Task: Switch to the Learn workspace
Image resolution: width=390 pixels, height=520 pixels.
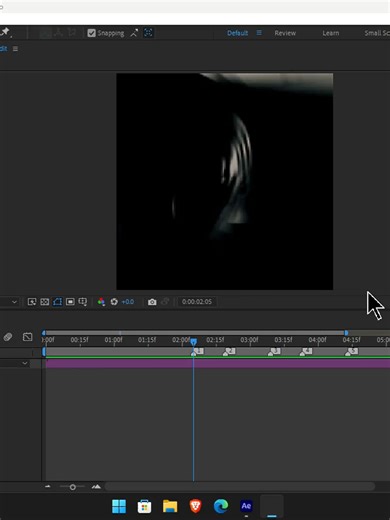Action: [331, 33]
